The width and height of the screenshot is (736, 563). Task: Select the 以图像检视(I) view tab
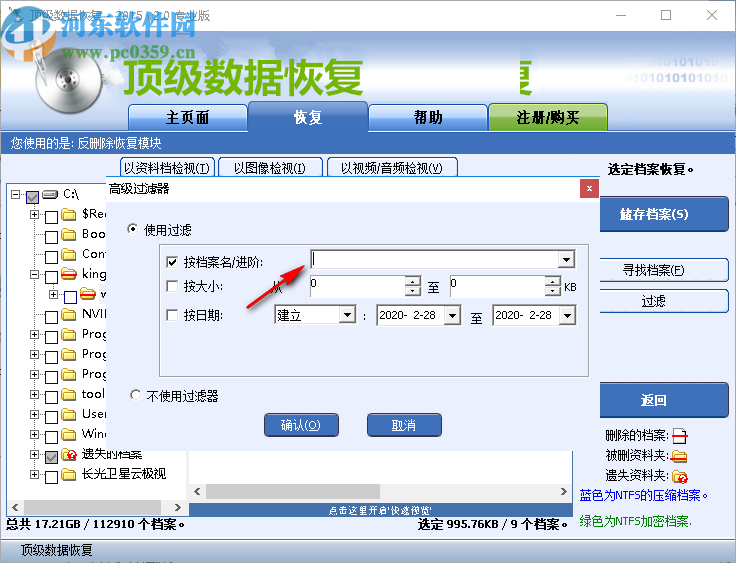[x=270, y=168]
